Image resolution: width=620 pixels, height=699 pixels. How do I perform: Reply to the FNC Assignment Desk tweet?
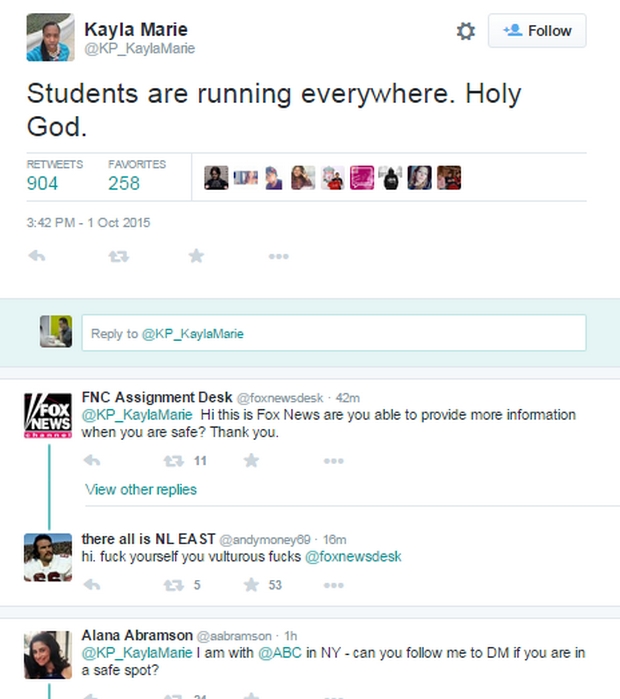click(92, 461)
